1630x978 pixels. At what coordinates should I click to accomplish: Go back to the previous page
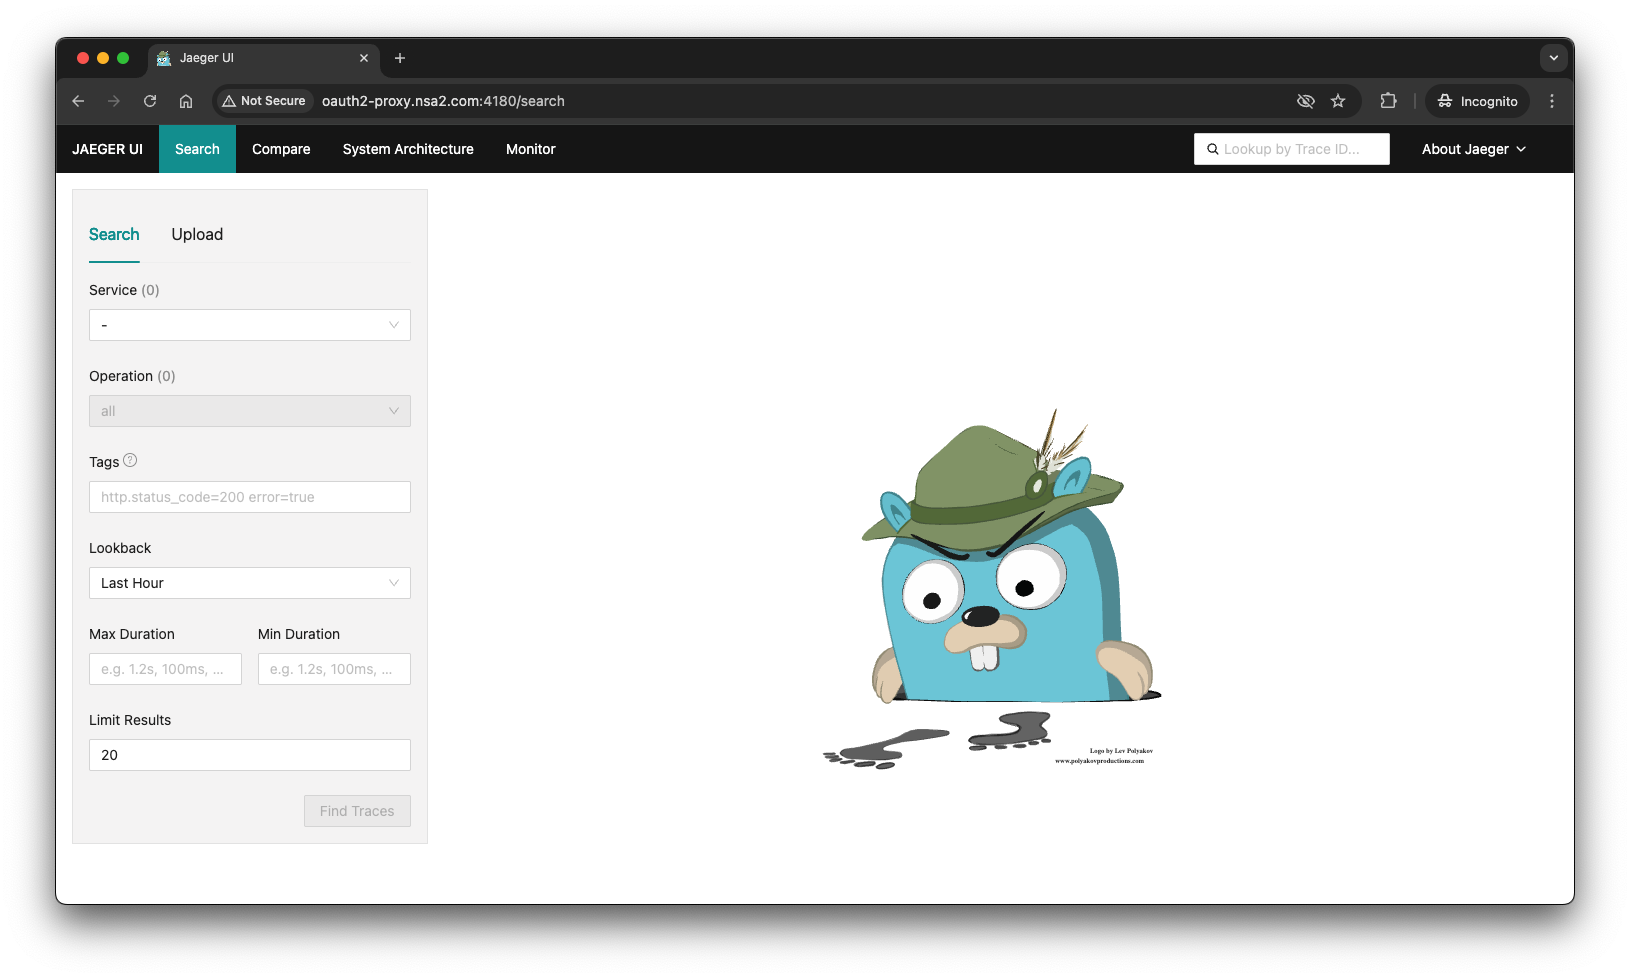pos(78,101)
